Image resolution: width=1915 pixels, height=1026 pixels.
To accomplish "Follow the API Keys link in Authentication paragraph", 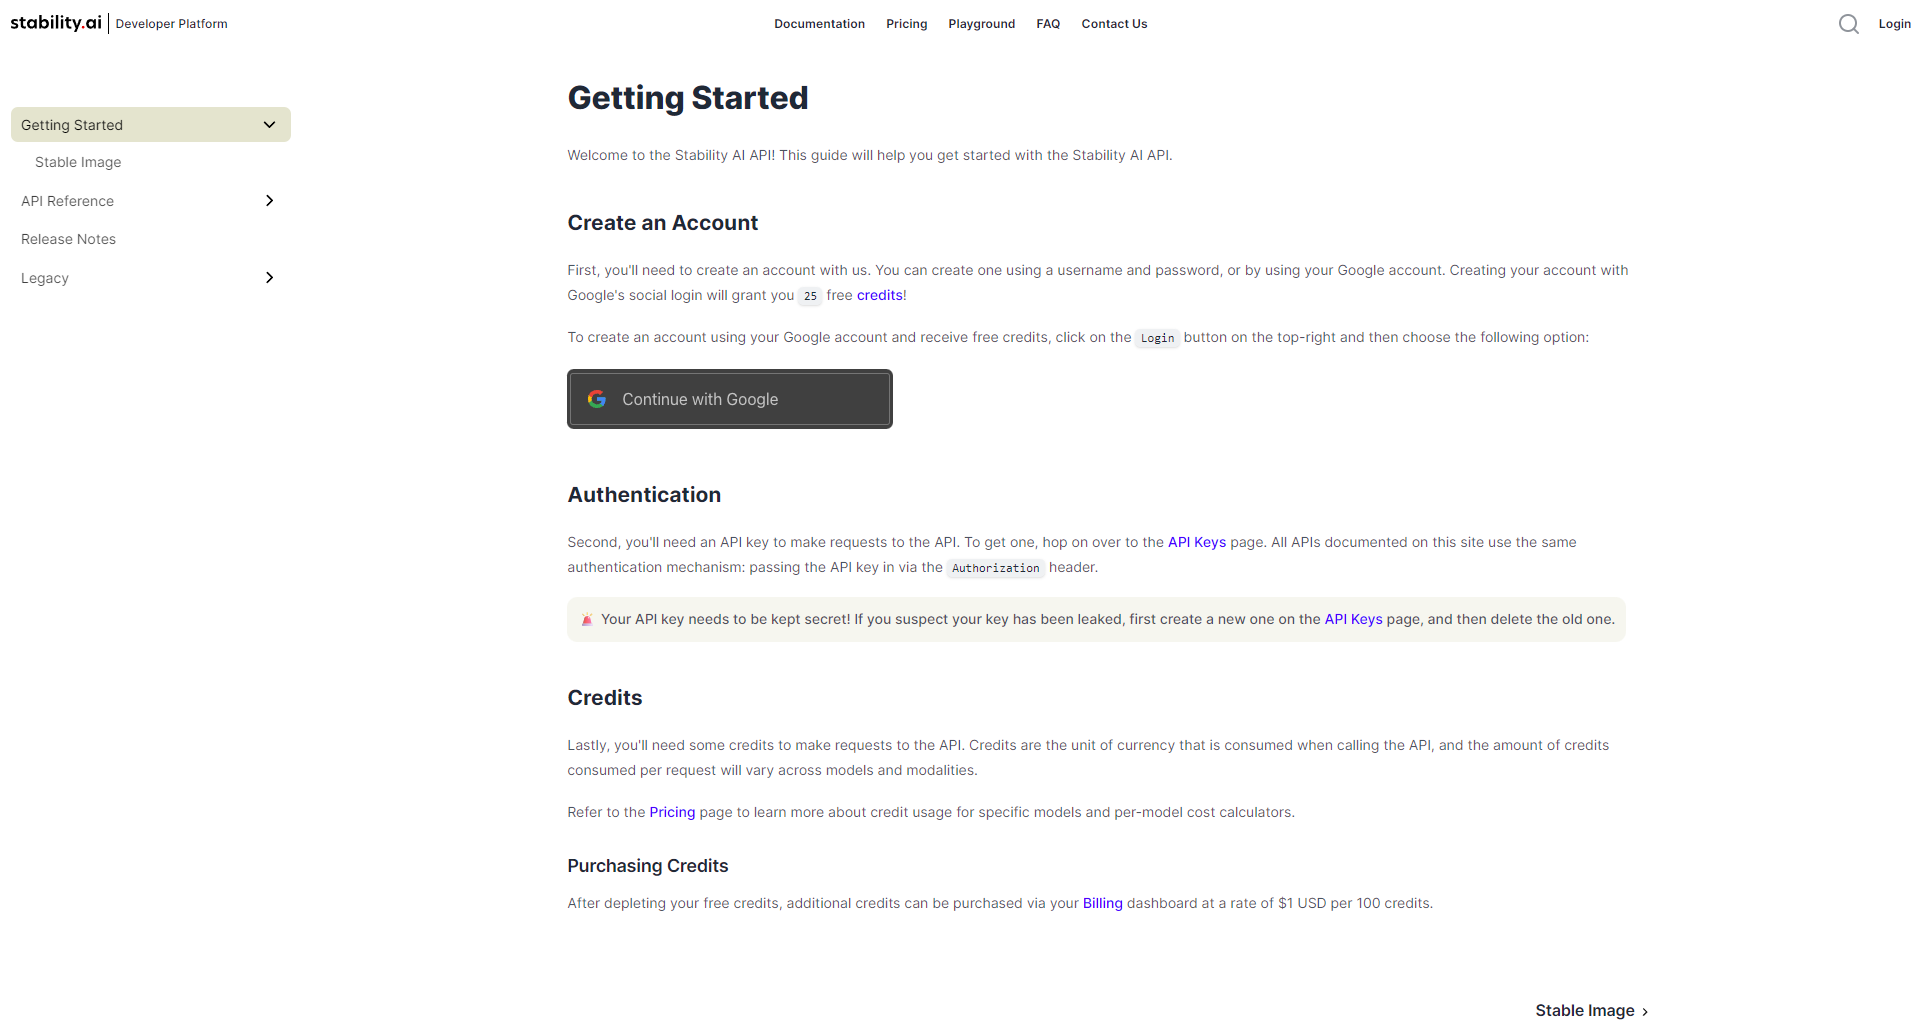I will (x=1196, y=542).
